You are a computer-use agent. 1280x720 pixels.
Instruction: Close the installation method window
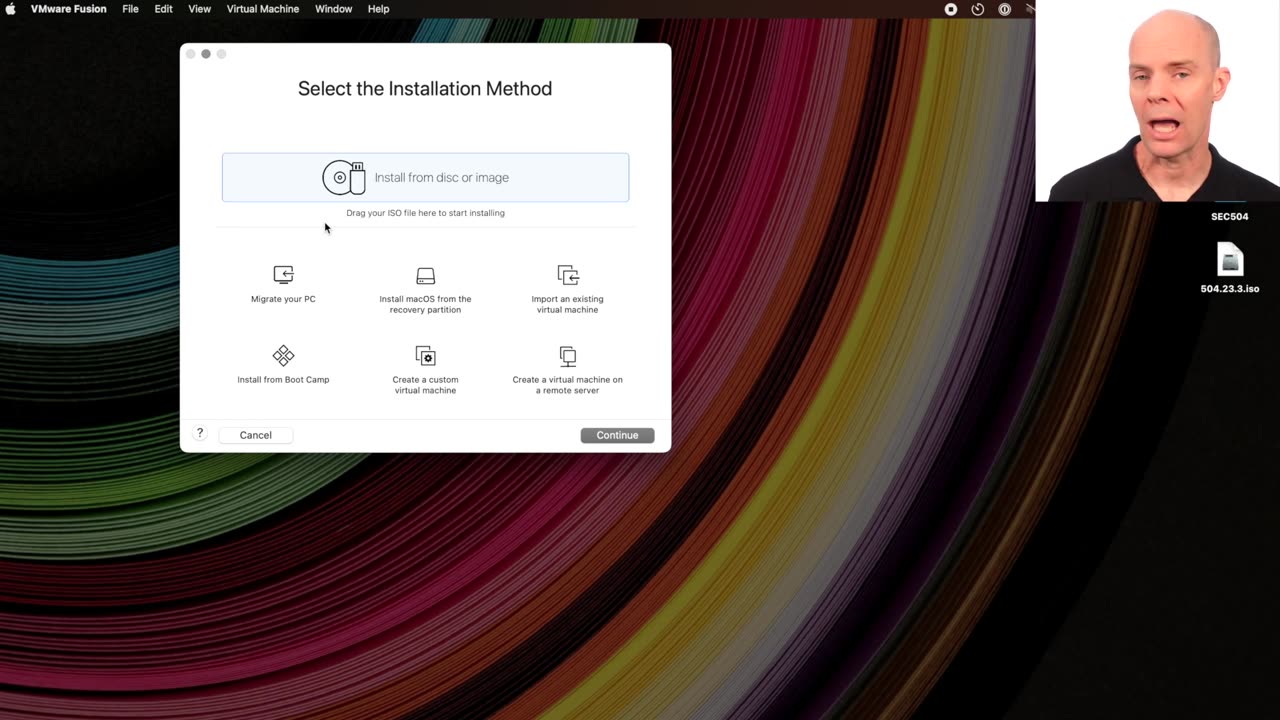pos(191,54)
